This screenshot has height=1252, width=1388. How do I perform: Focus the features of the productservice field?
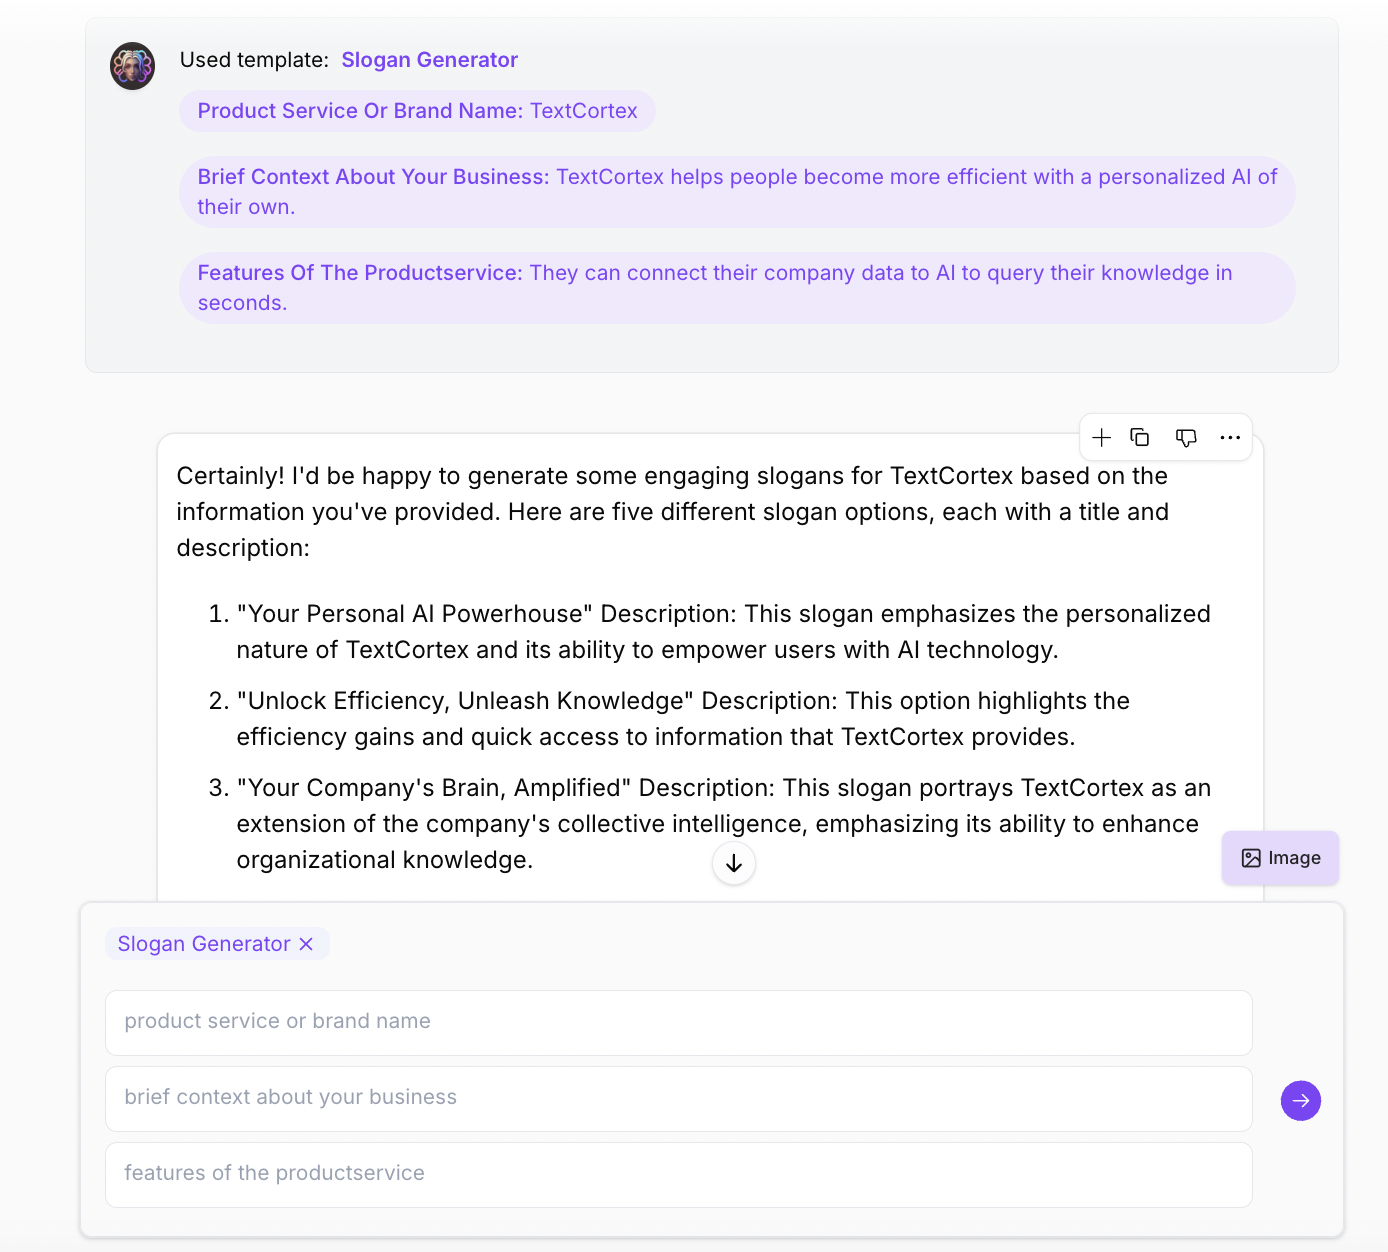point(679,1175)
